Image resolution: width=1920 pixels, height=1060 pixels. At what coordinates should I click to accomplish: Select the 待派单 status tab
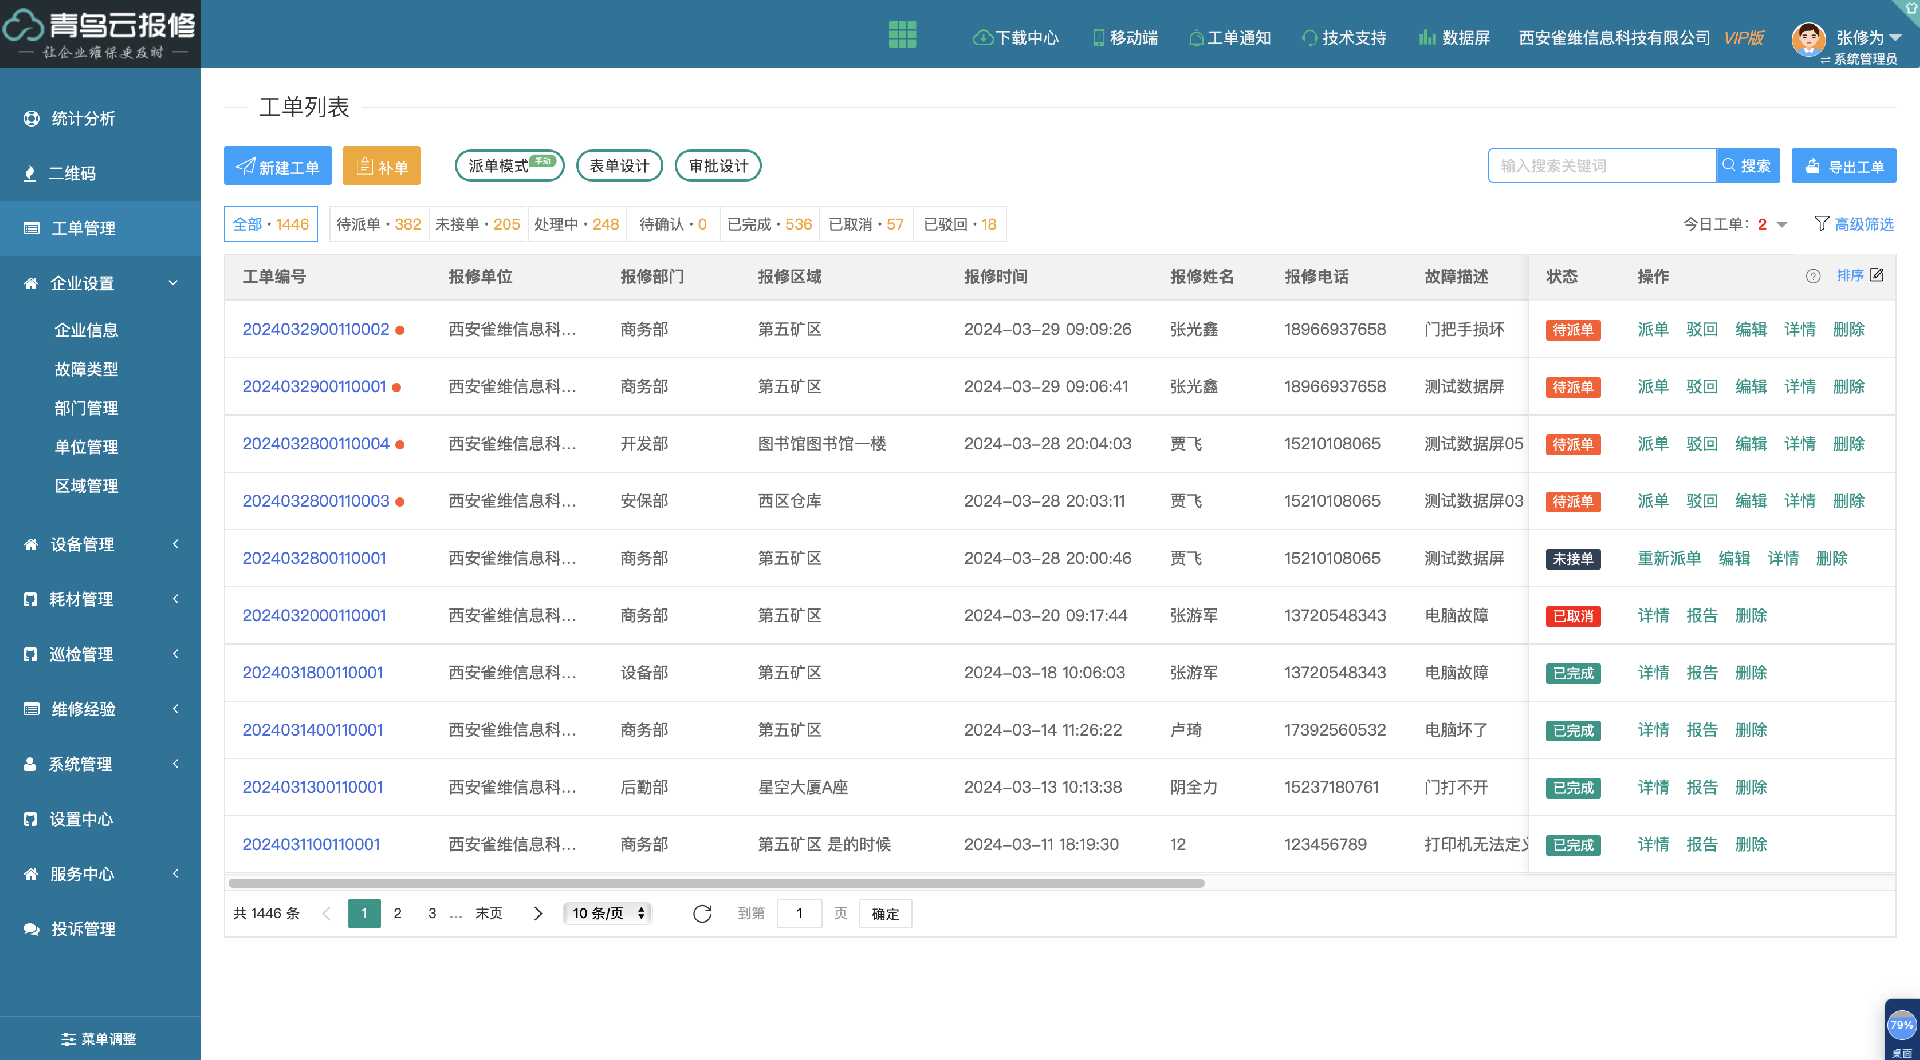[378, 224]
